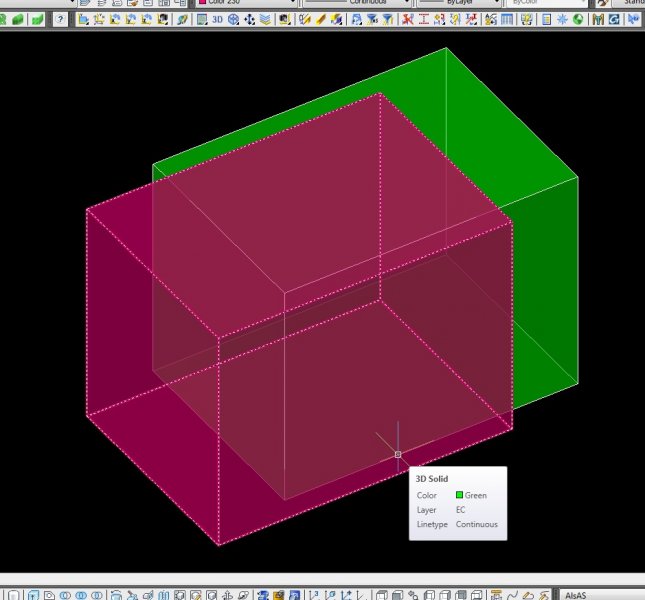645x600 pixels.
Task: Click the AlsAS button in bottom bar
Action: (575, 595)
